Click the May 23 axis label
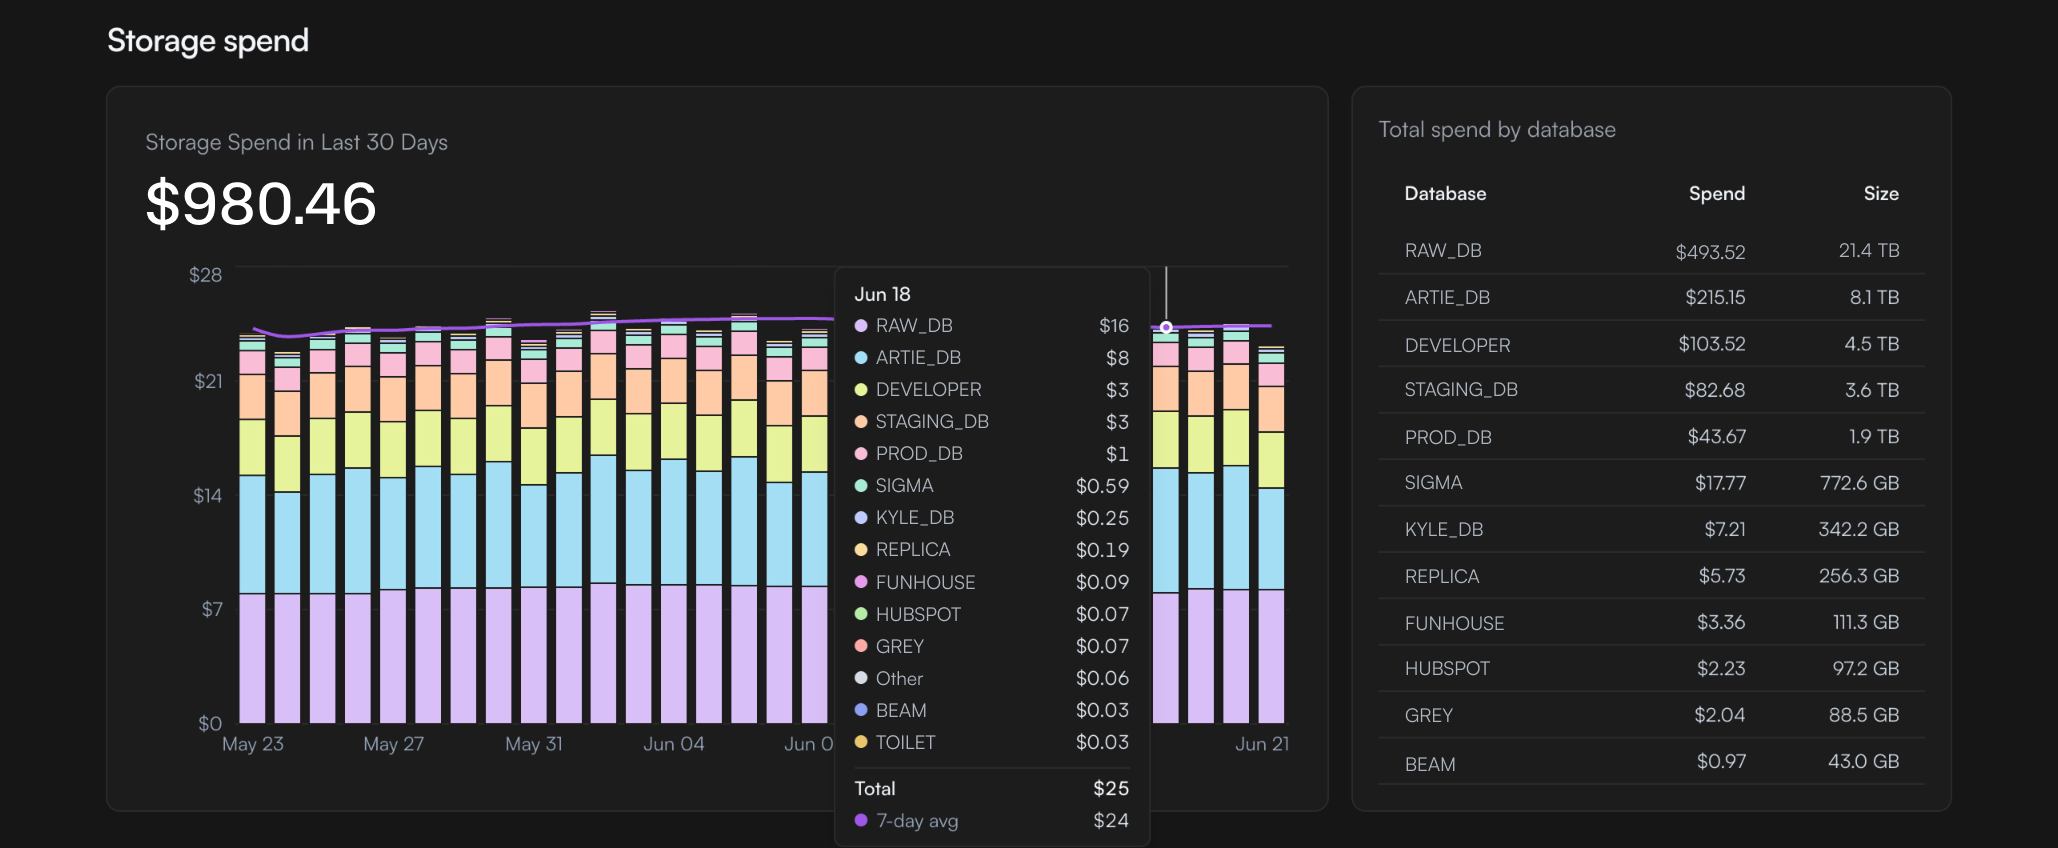2058x848 pixels. 252,744
